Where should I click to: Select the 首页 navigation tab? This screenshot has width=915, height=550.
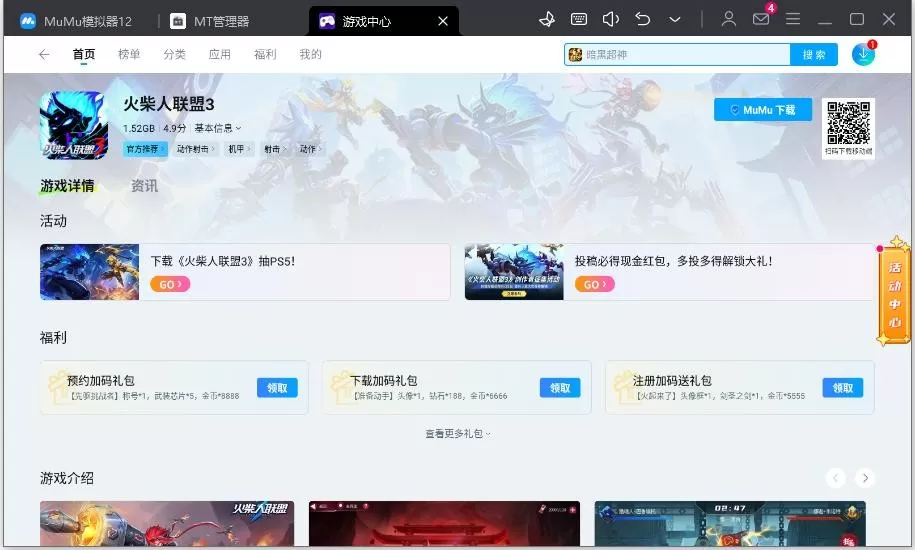pyautogui.click(x=83, y=54)
